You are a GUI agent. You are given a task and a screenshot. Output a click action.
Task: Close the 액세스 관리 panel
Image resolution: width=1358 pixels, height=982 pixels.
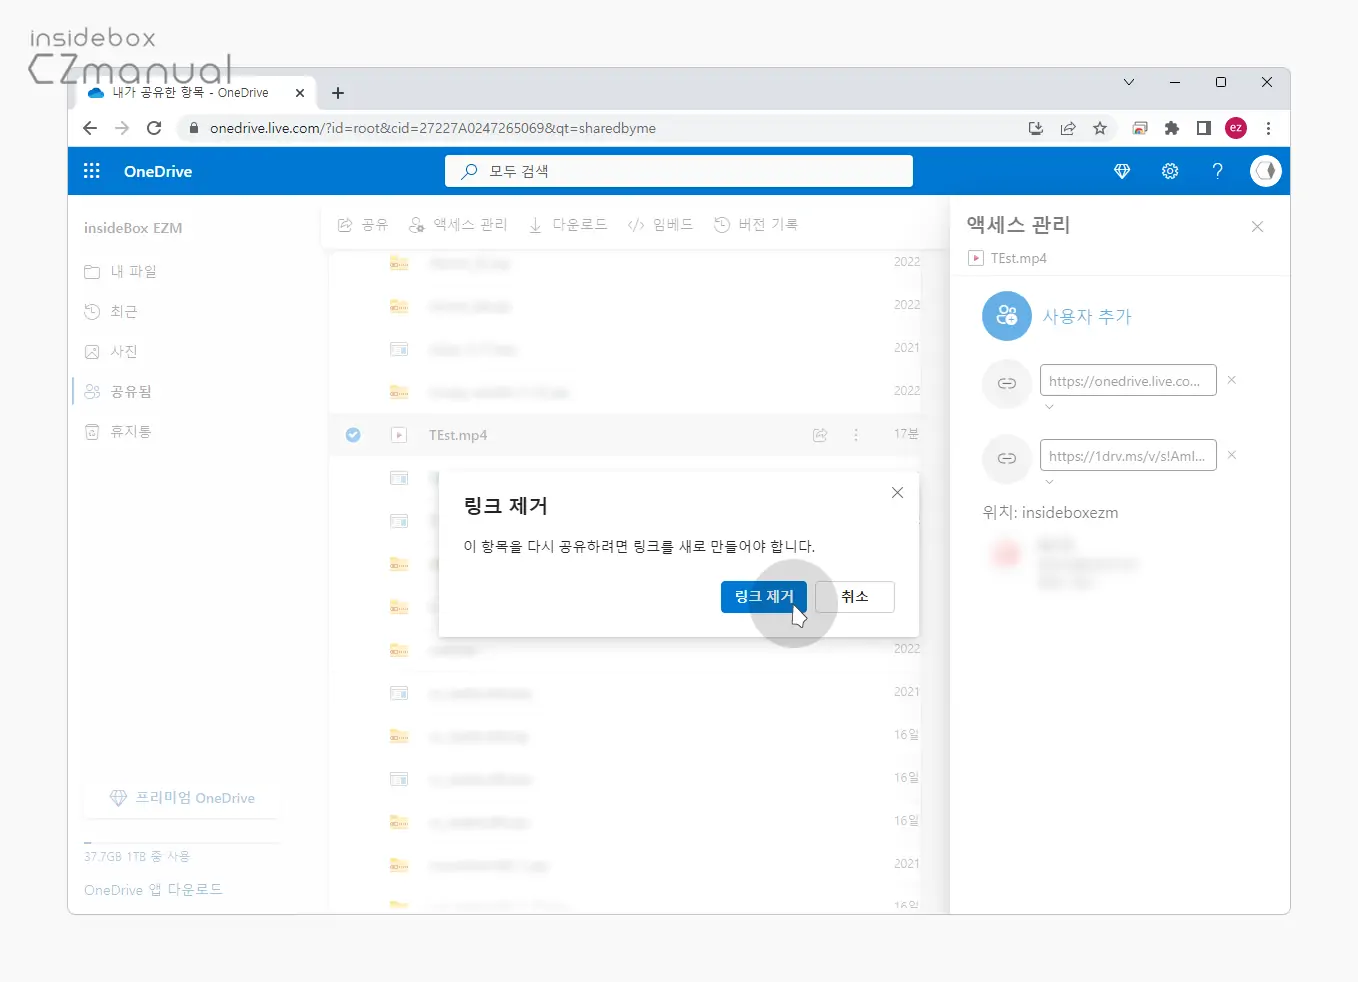[x=1257, y=227]
